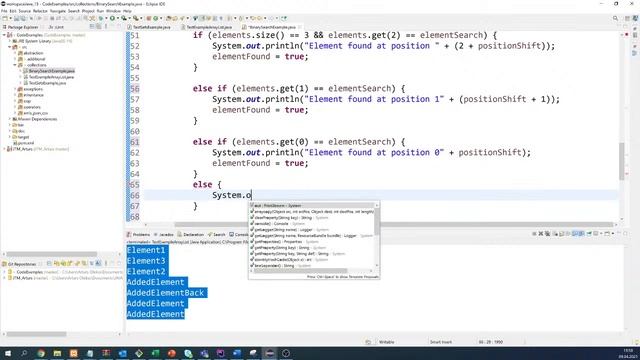Open the File menu
640x360 pixels.
(x=4, y=11)
